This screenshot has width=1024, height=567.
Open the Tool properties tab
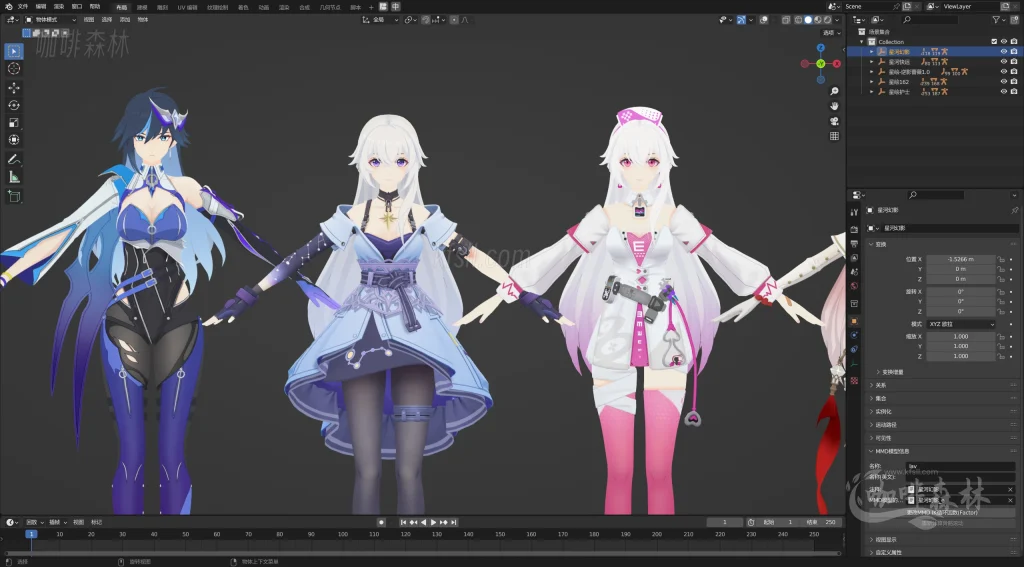tap(854, 212)
